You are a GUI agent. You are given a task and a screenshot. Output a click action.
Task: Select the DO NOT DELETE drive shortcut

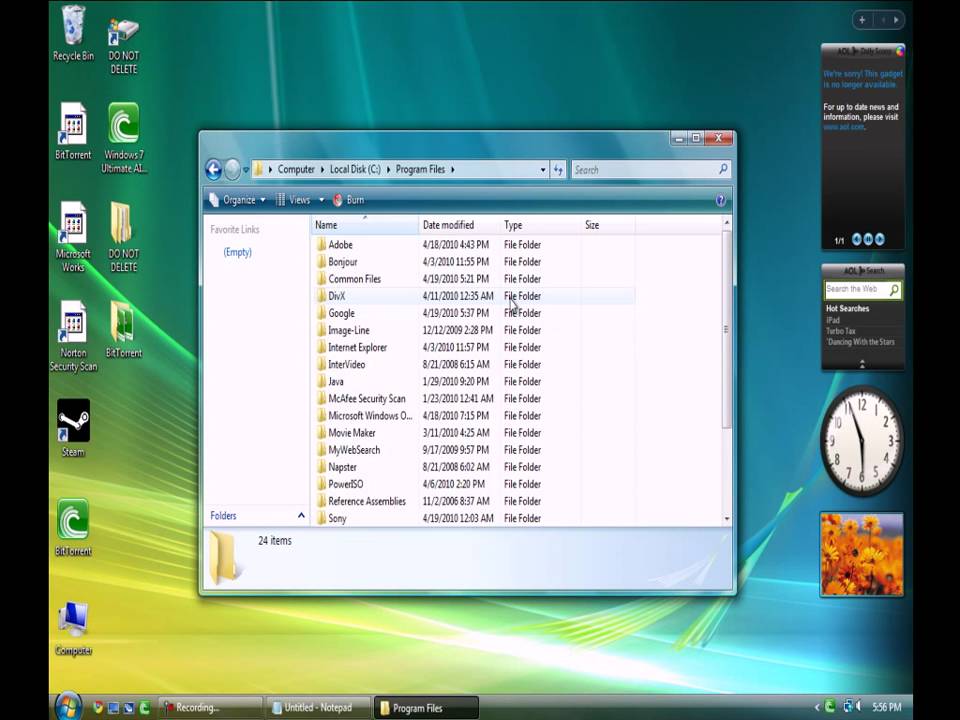(123, 45)
